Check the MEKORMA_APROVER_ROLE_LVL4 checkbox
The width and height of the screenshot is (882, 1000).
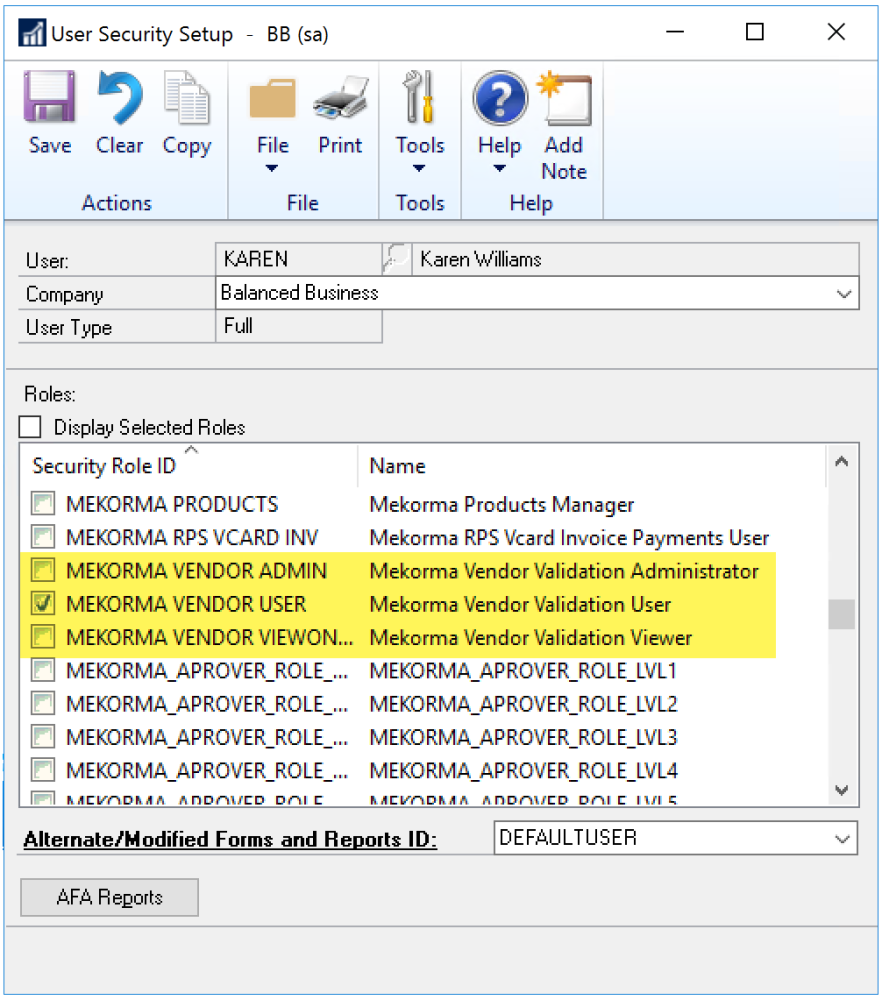[x=43, y=770]
